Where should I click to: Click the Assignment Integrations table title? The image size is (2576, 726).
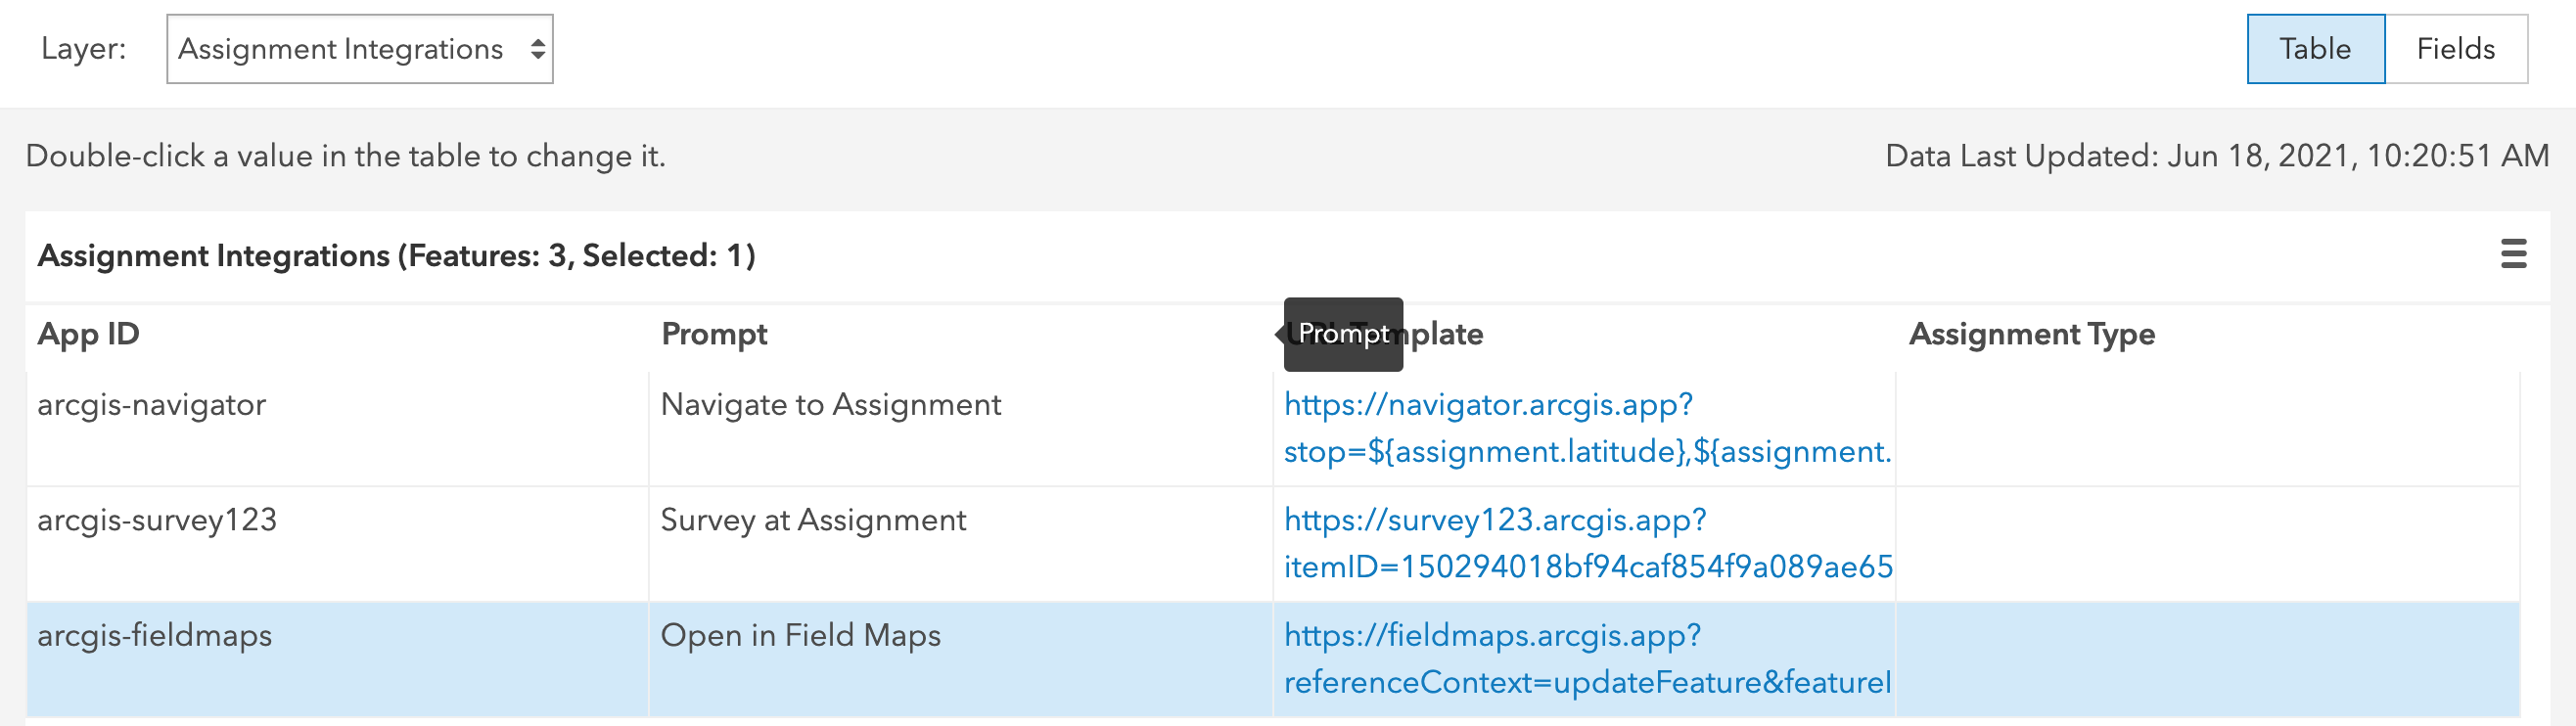(x=396, y=255)
